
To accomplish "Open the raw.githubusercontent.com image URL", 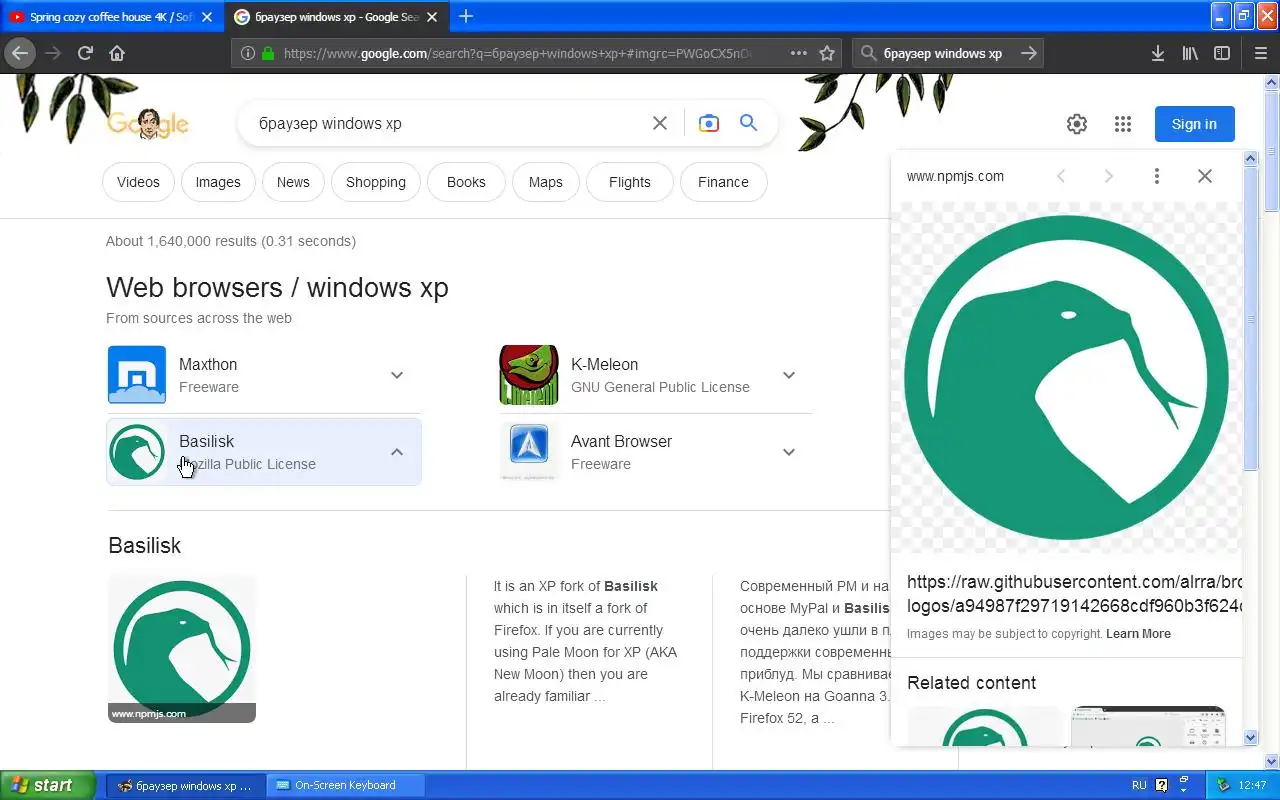I will coord(1074,594).
